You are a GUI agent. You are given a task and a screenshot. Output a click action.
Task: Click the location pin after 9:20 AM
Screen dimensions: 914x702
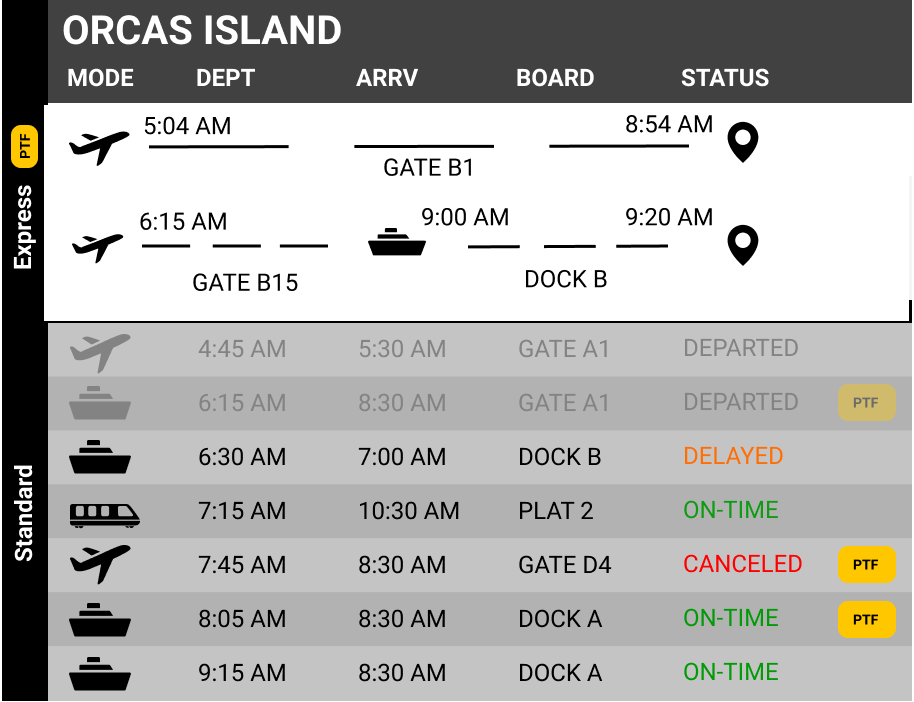[x=743, y=245]
